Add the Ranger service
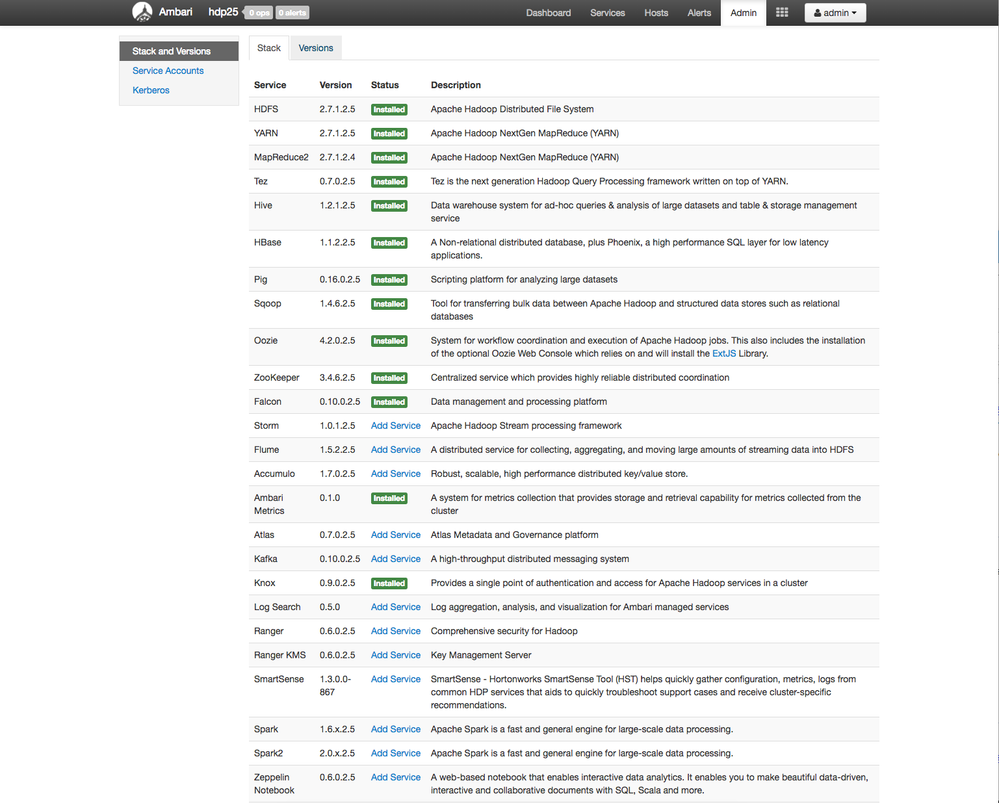999x803 pixels. click(396, 631)
